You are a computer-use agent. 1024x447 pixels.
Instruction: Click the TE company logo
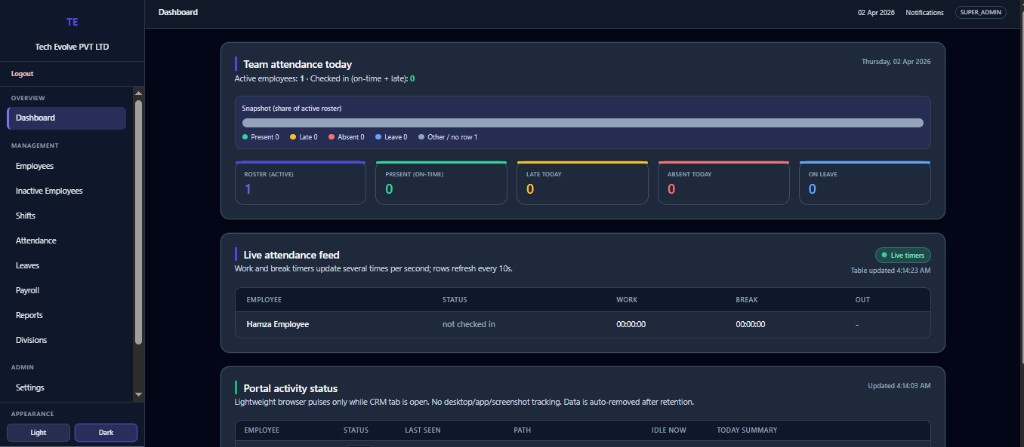72,22
